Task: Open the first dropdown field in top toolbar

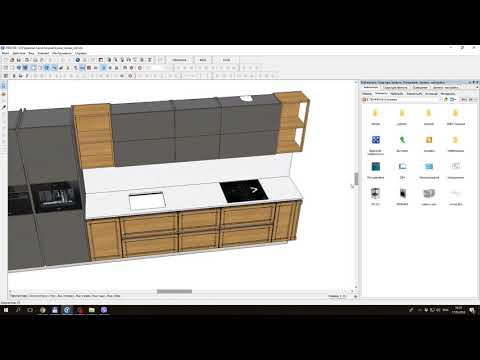Action: [x=179, y=60]
